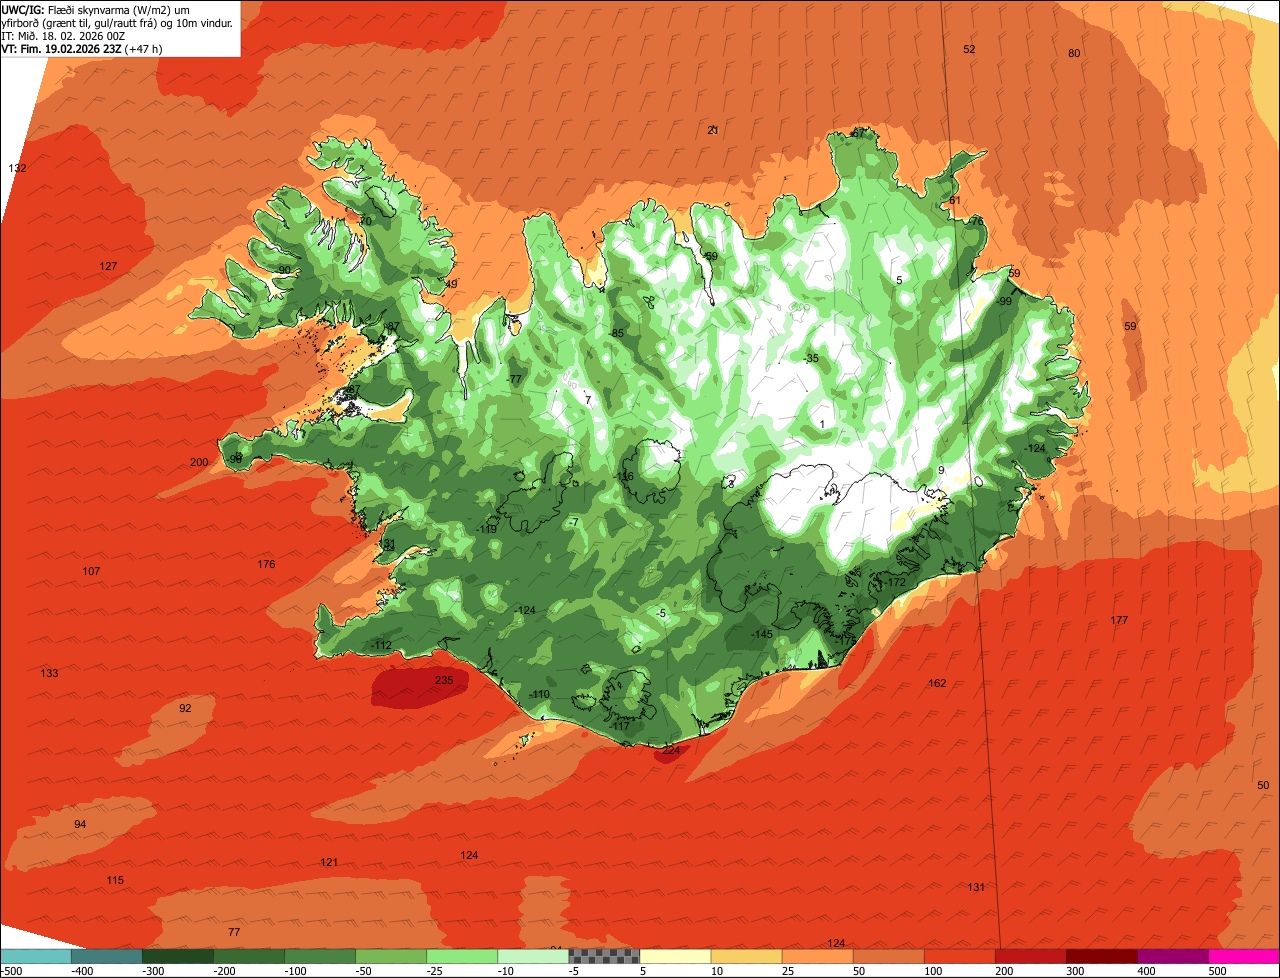The width and height of the screenshot is (1280, 978).
Task: Click the map value 132
Action: 17,168
